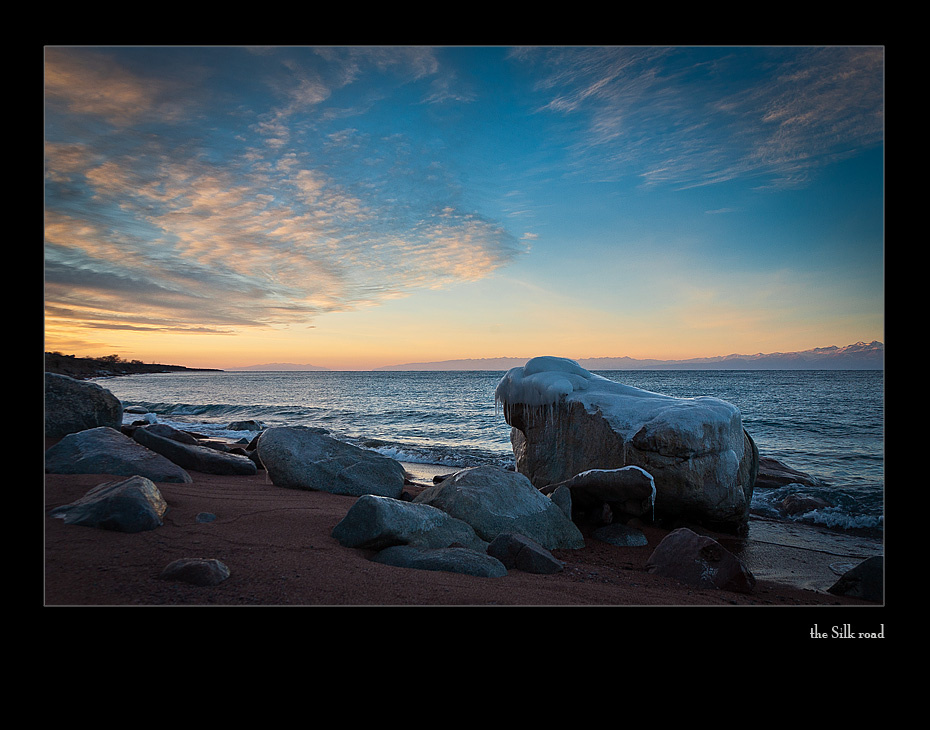Viewport: 930px width, 730px height.
Task: Click the reddish rock in water right of the boulder
Action: click(x=784, y=474)
